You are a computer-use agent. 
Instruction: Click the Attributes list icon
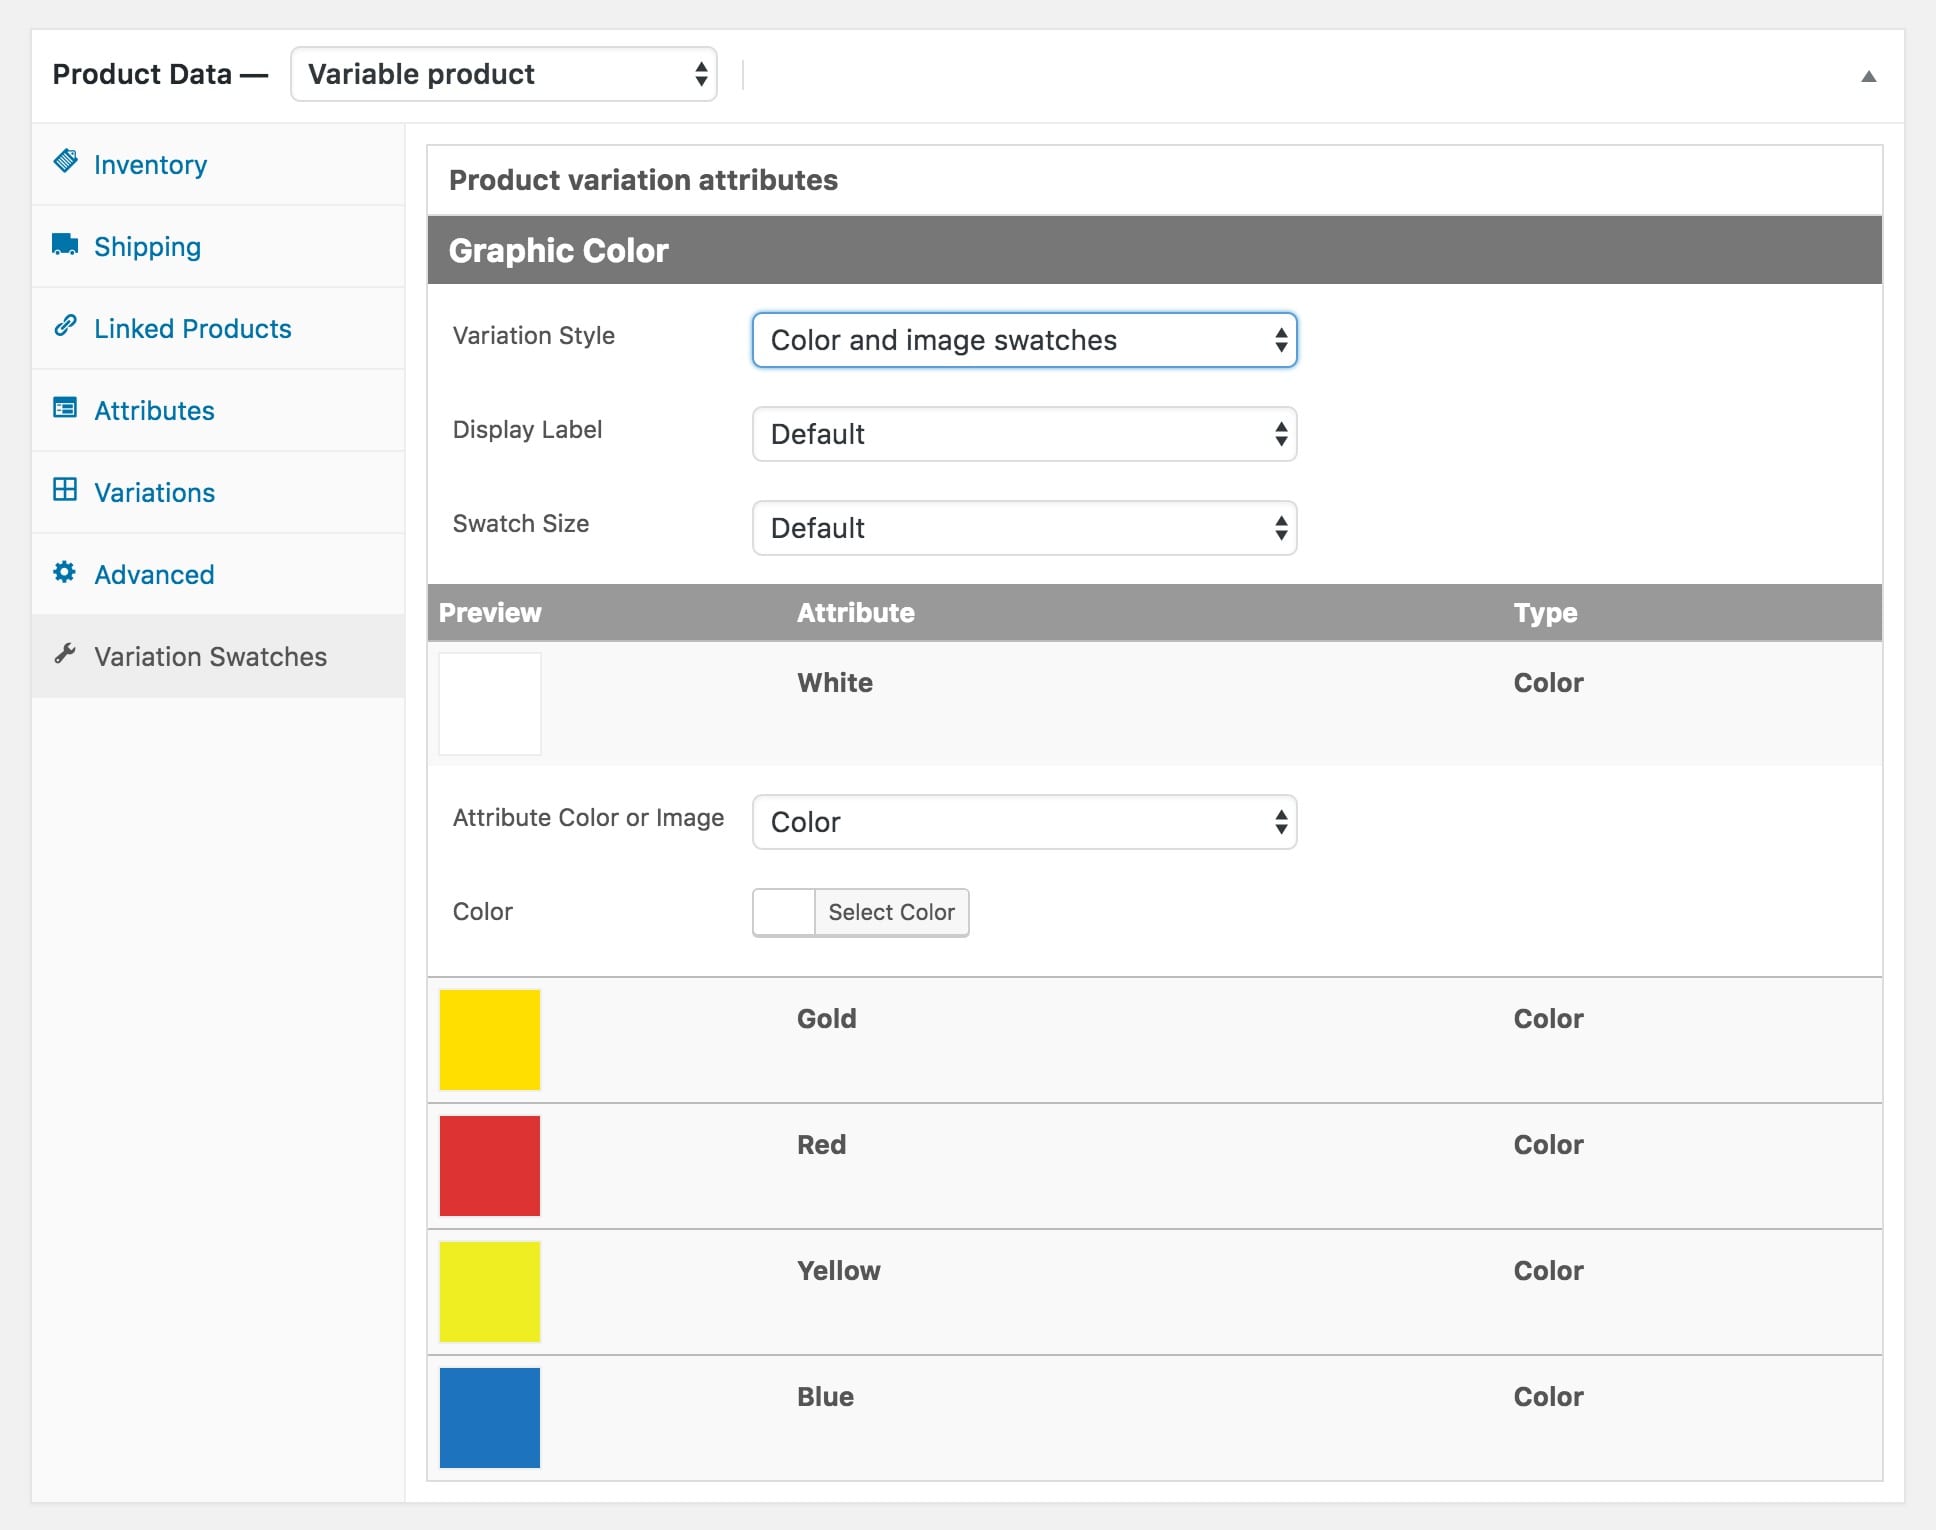[x=66, y=408]
